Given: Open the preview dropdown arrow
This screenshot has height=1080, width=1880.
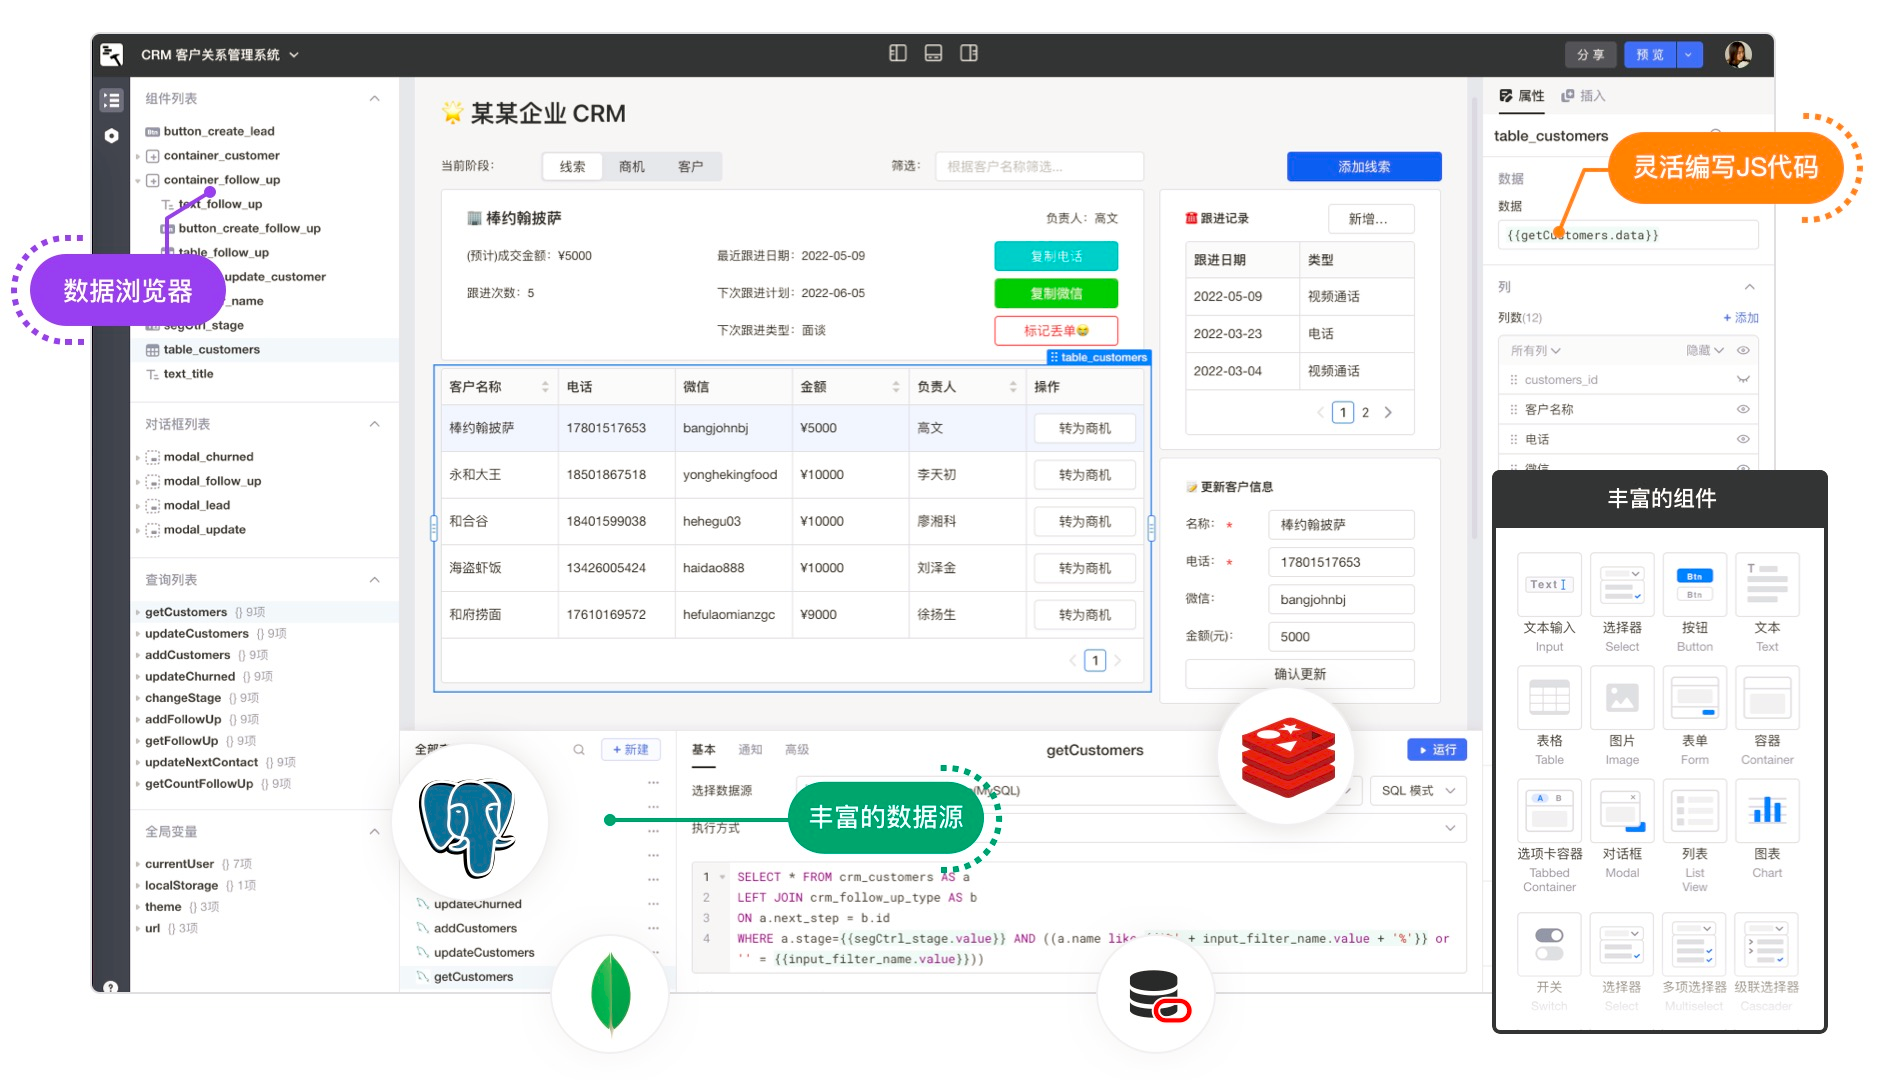Looking at the screenshot, I should click(x=1688, y=55).
